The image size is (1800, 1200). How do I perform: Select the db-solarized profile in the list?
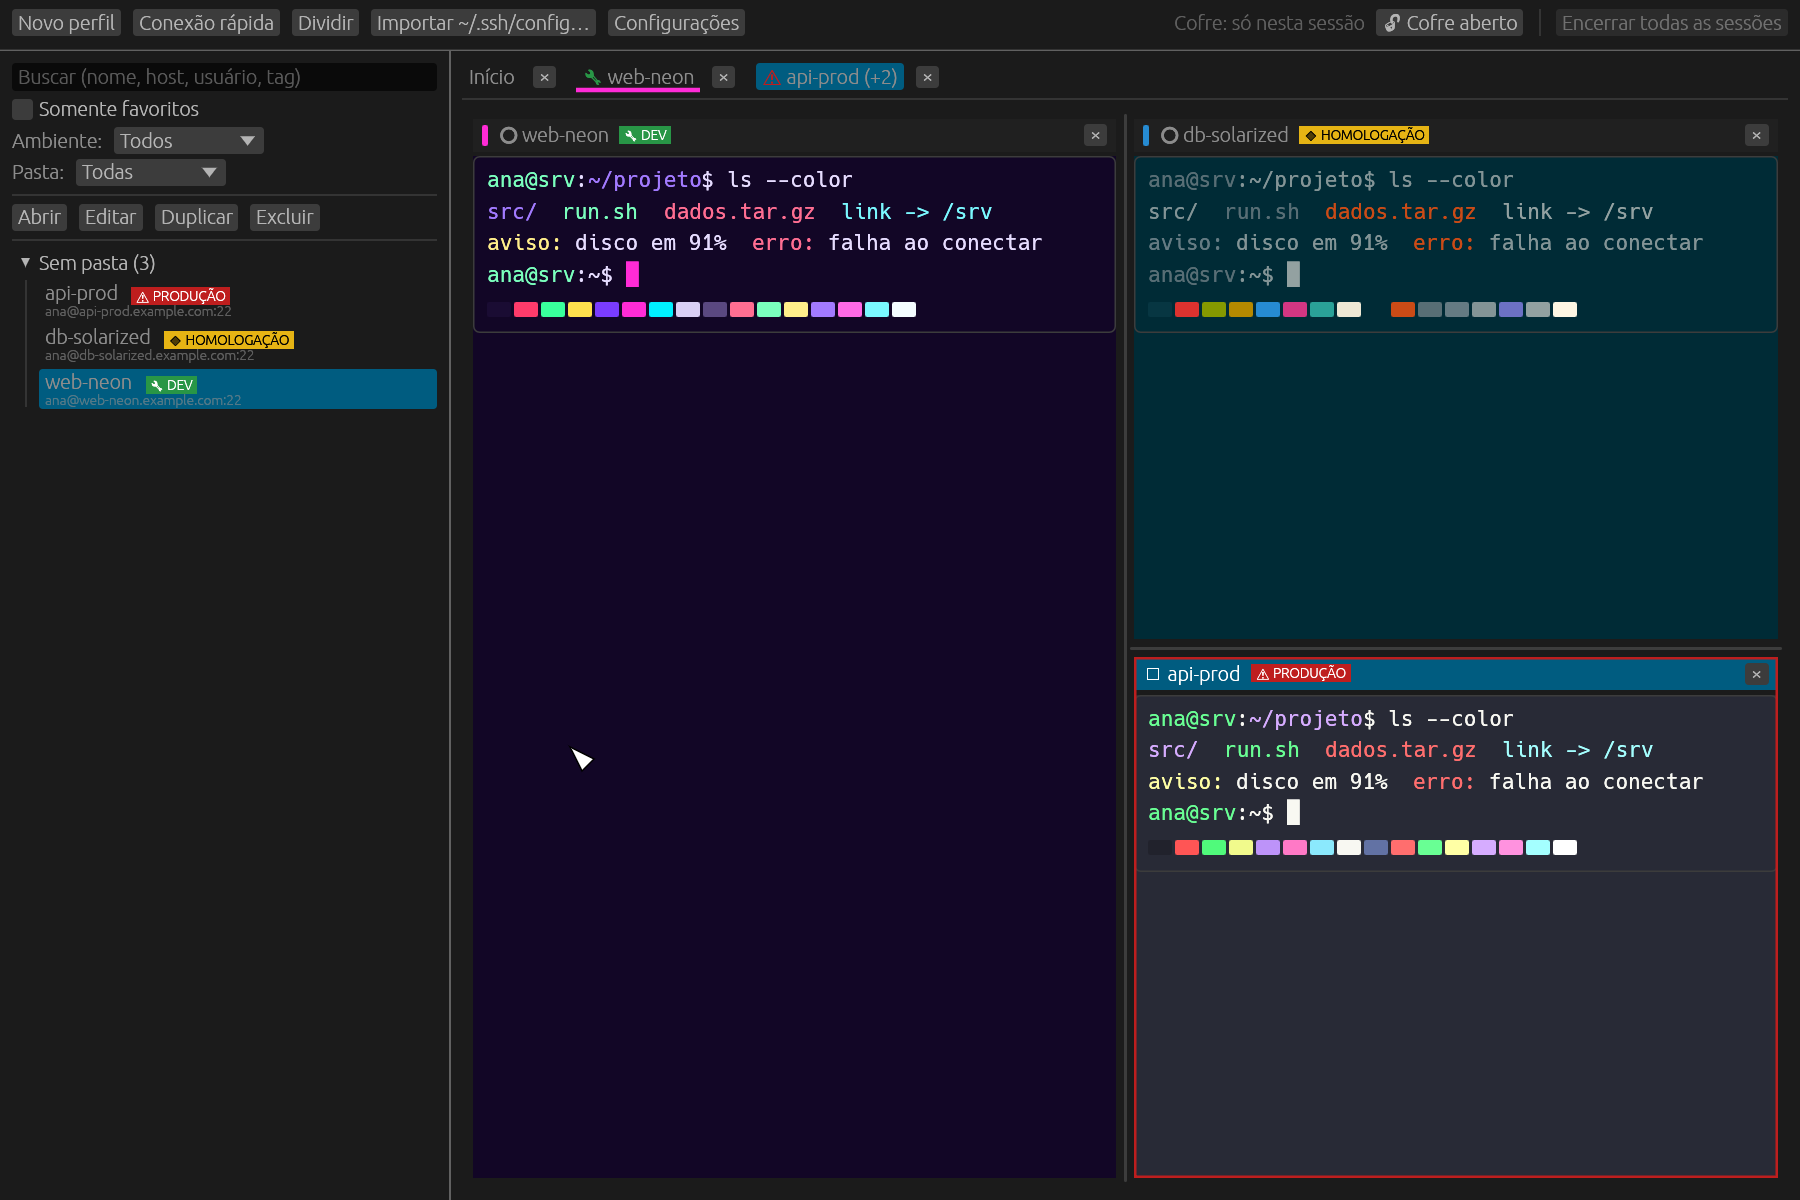pyautogui.click(x=238, y=344)
